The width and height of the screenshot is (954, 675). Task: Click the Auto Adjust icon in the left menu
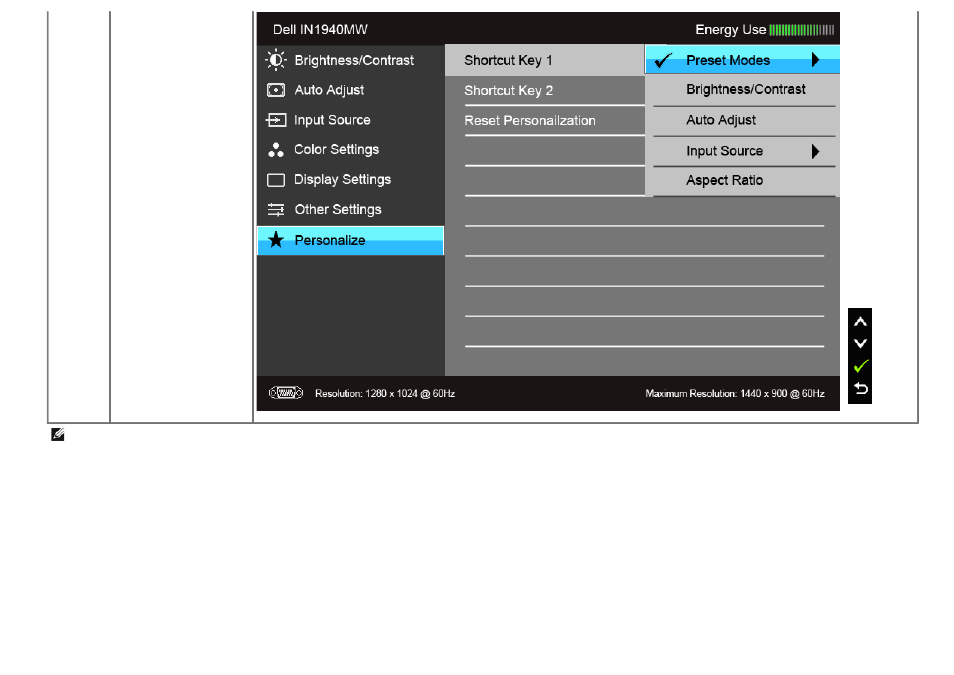pyautogui.click(x=276, y=90)
